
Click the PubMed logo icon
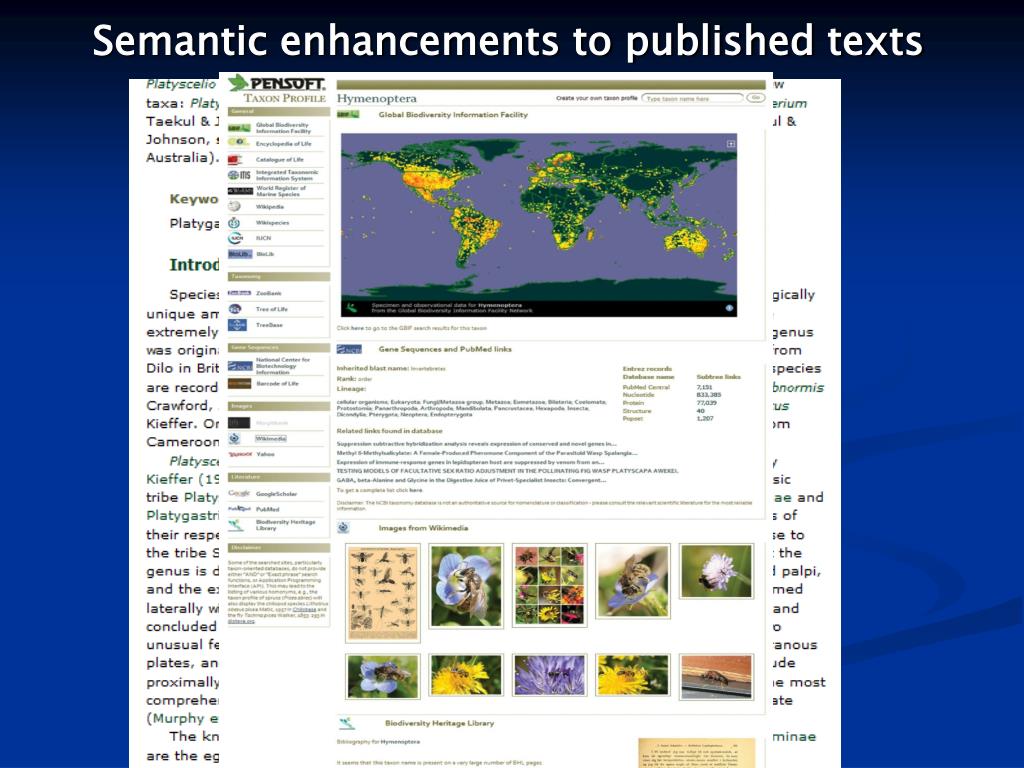(x=239, y=509)
